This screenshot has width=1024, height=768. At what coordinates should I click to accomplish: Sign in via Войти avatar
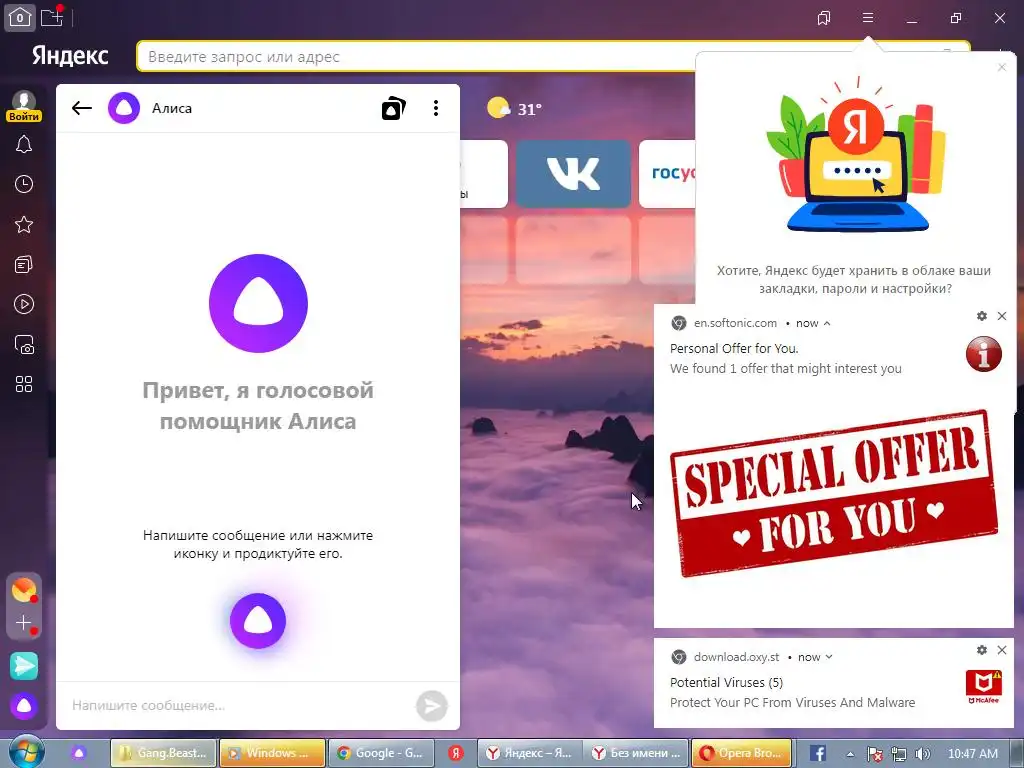24,106
